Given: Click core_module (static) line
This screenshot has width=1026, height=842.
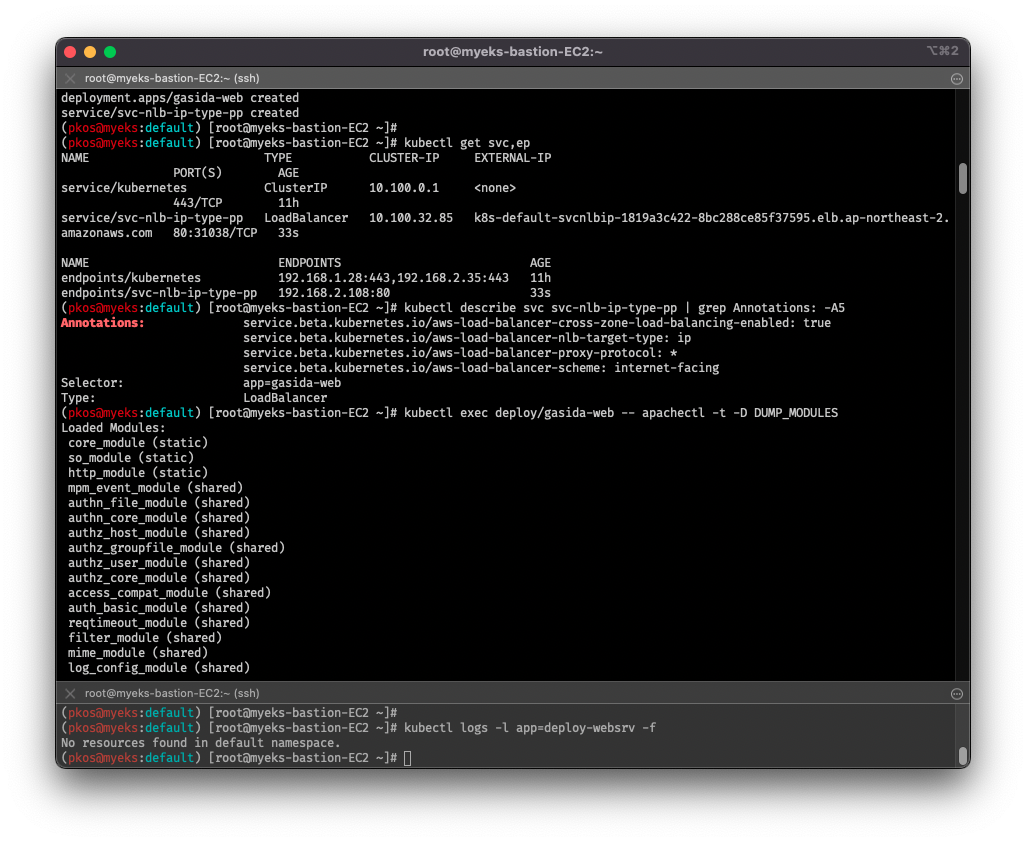Looking at the screenshot, I should coord(138,443).
